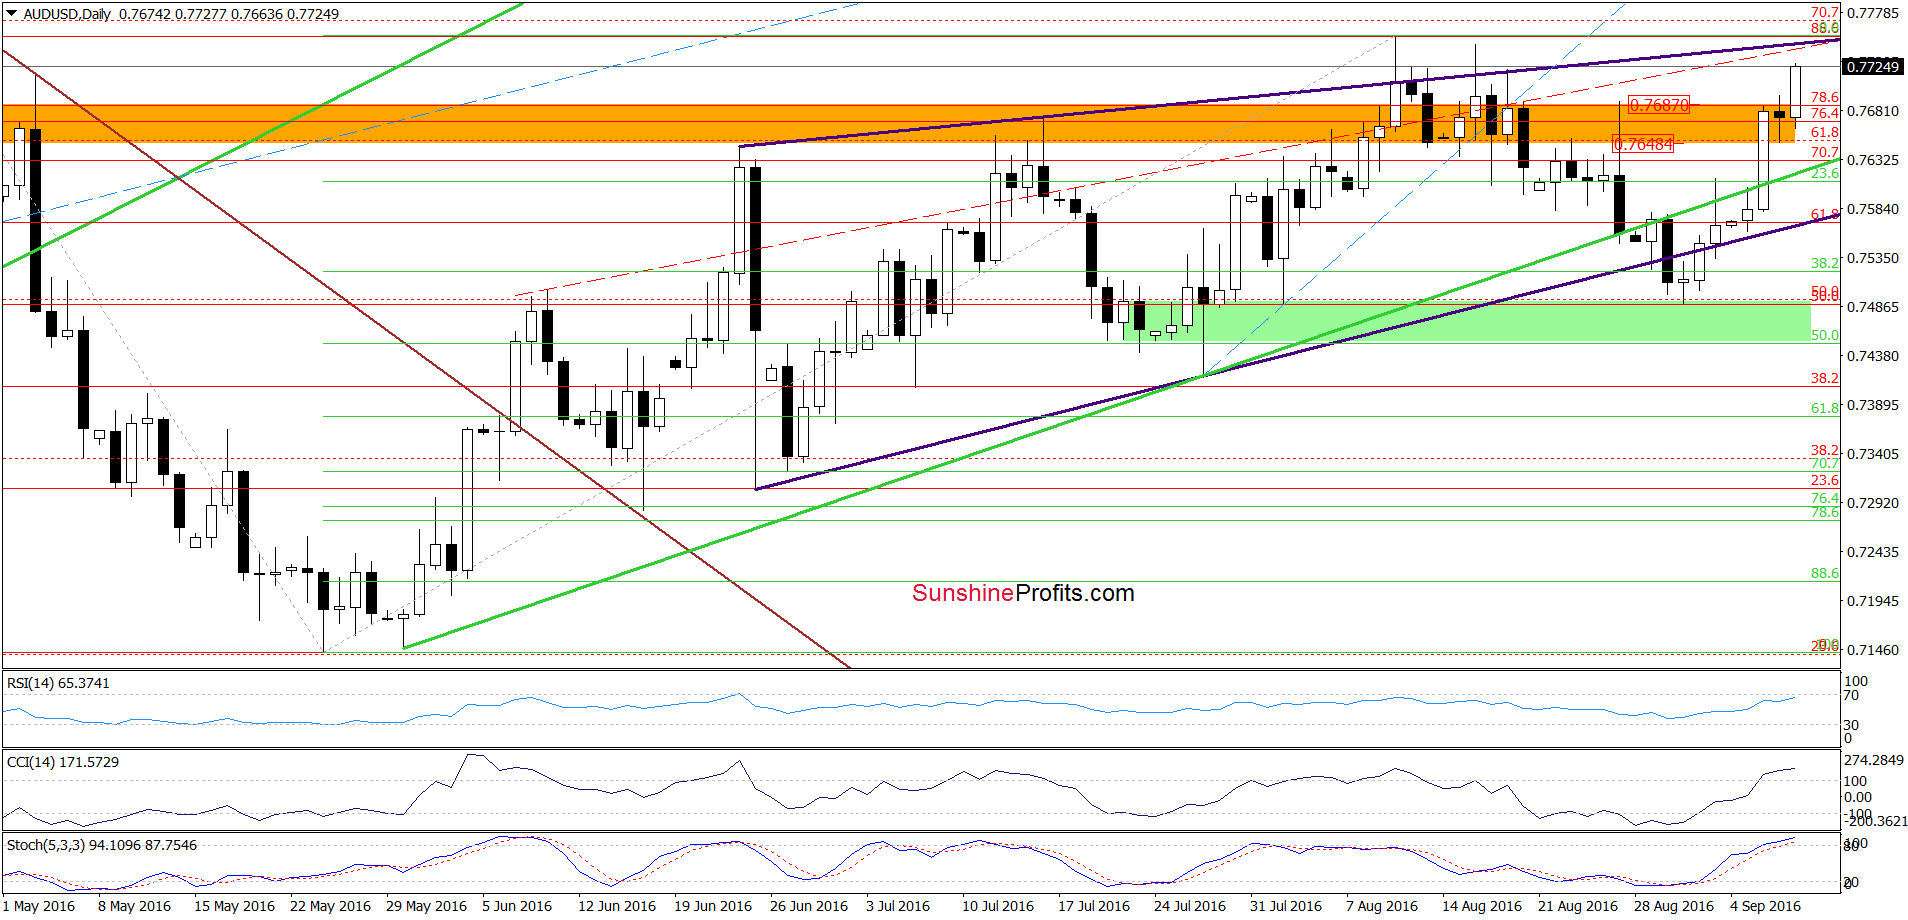Click the 26 Jun 2016 date label
This screenshot has height=920, width=1908.
pyautogui.click(x=809, y=906)
